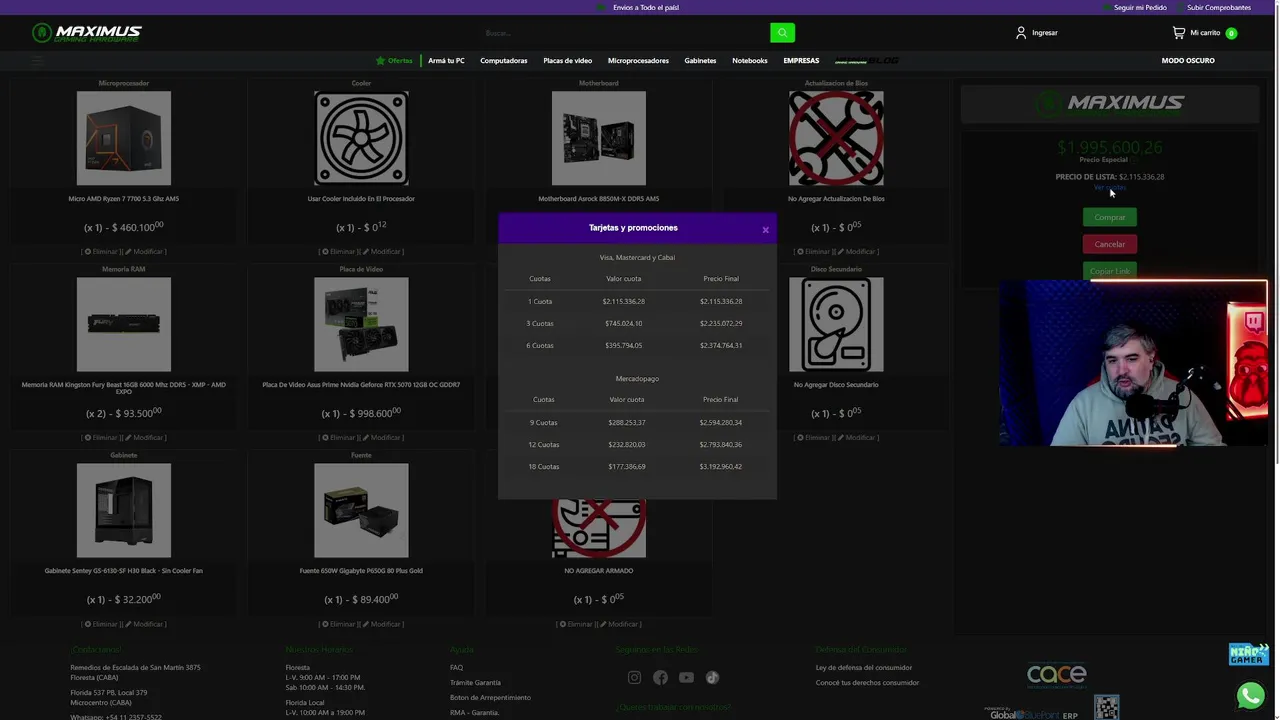Screen dimensions: 1280x720
Task: Click Subir Comprobantes link
Action: click(1219, 7)
